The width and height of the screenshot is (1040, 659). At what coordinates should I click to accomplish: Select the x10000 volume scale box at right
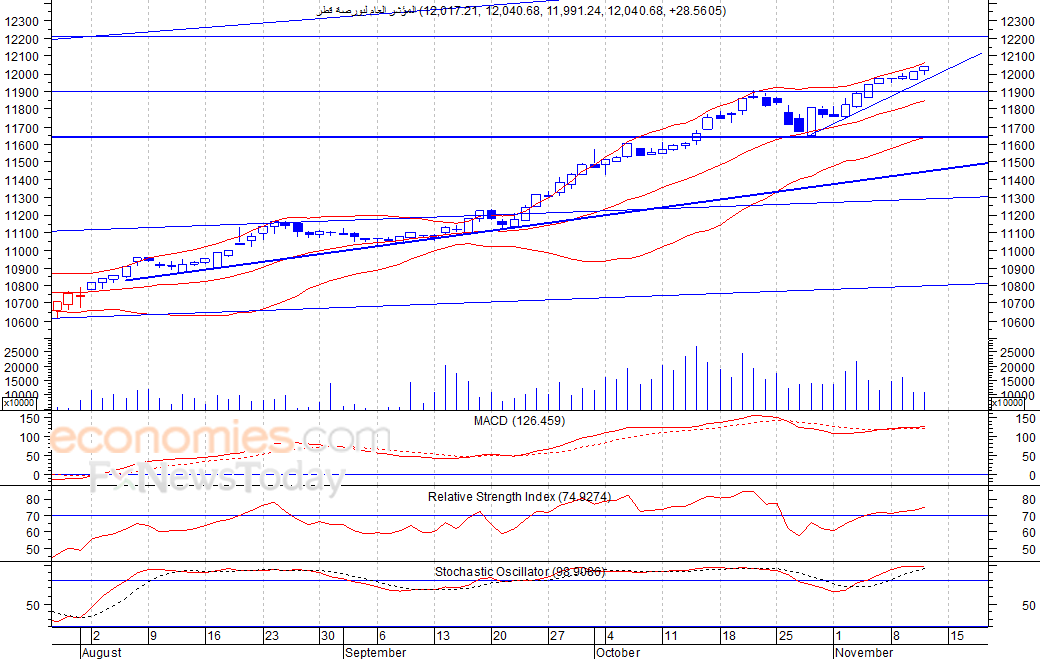(1007, 402)
